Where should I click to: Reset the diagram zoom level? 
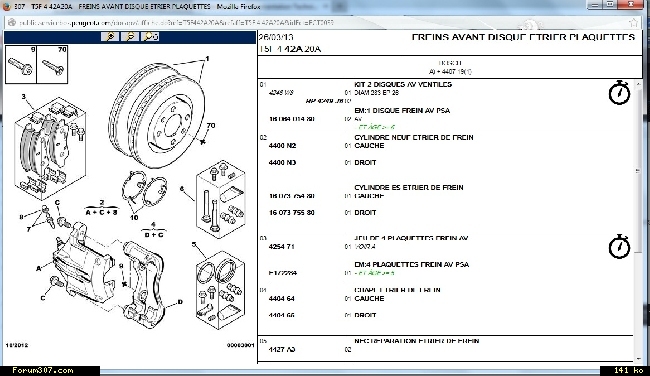tap(150, 37)
